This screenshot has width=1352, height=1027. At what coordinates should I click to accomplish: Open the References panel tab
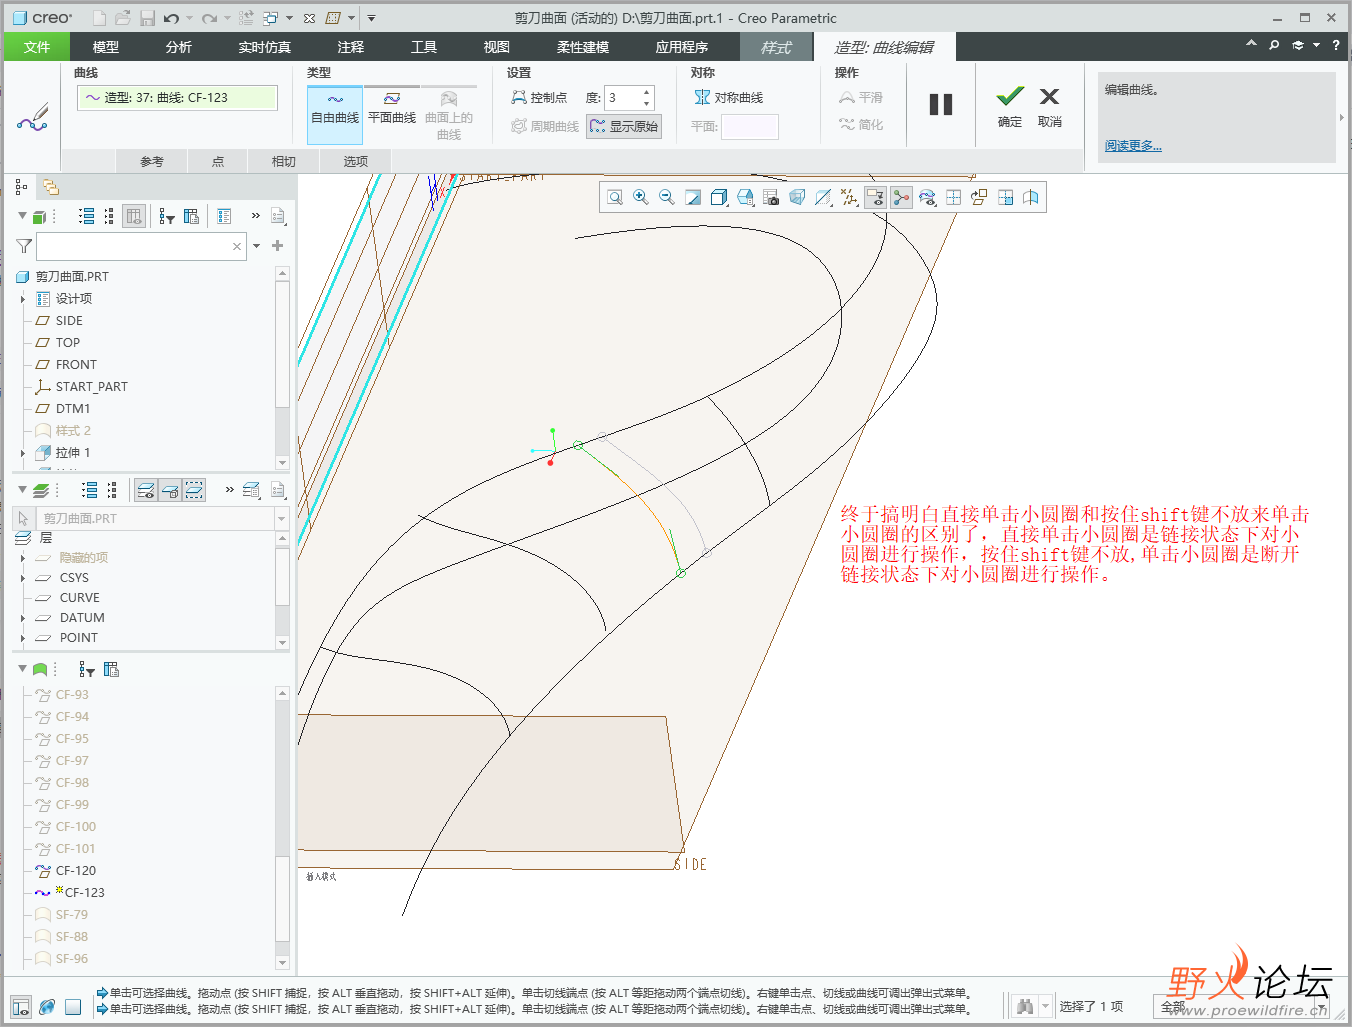[x=152, y=161]
